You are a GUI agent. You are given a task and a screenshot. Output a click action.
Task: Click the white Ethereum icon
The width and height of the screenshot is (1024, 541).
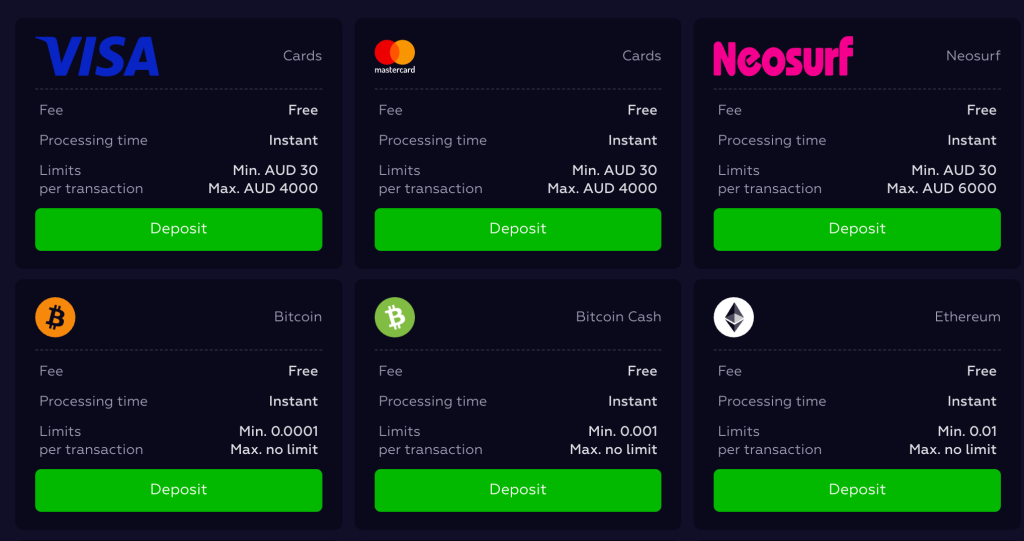[x=733, y=317]
